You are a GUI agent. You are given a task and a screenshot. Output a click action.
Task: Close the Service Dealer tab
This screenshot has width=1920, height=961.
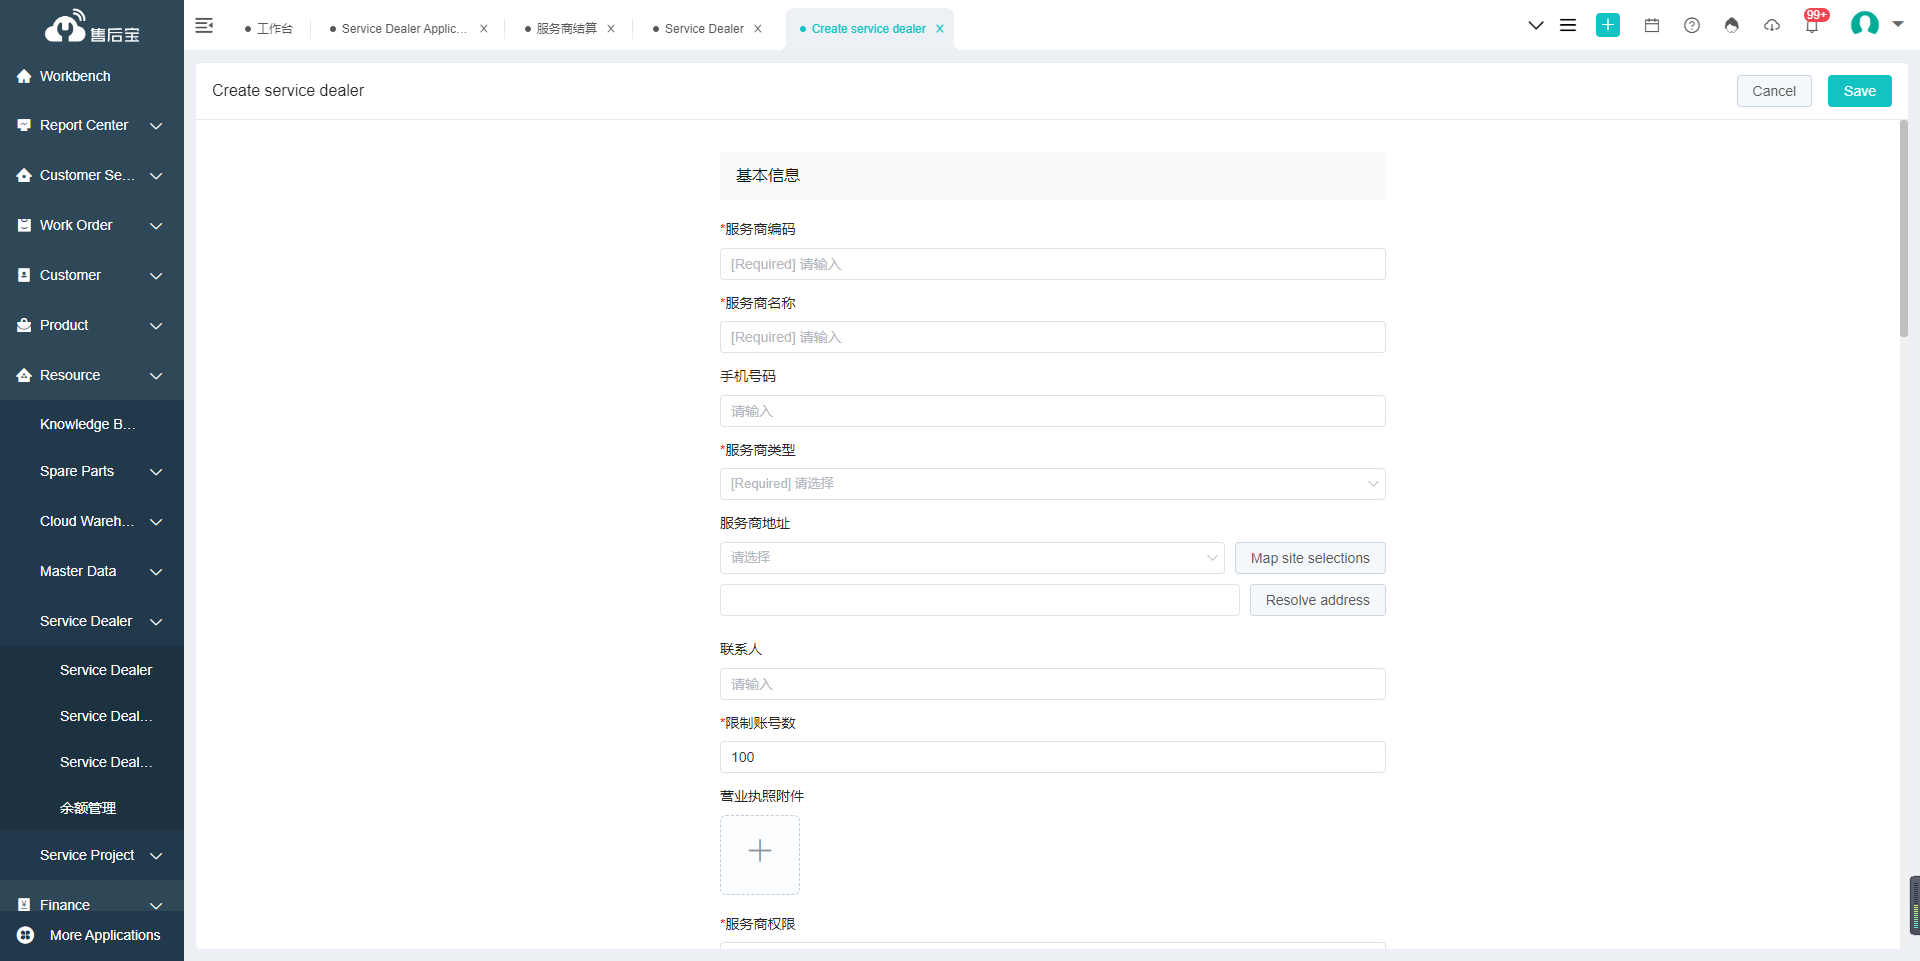click(758, 29)
